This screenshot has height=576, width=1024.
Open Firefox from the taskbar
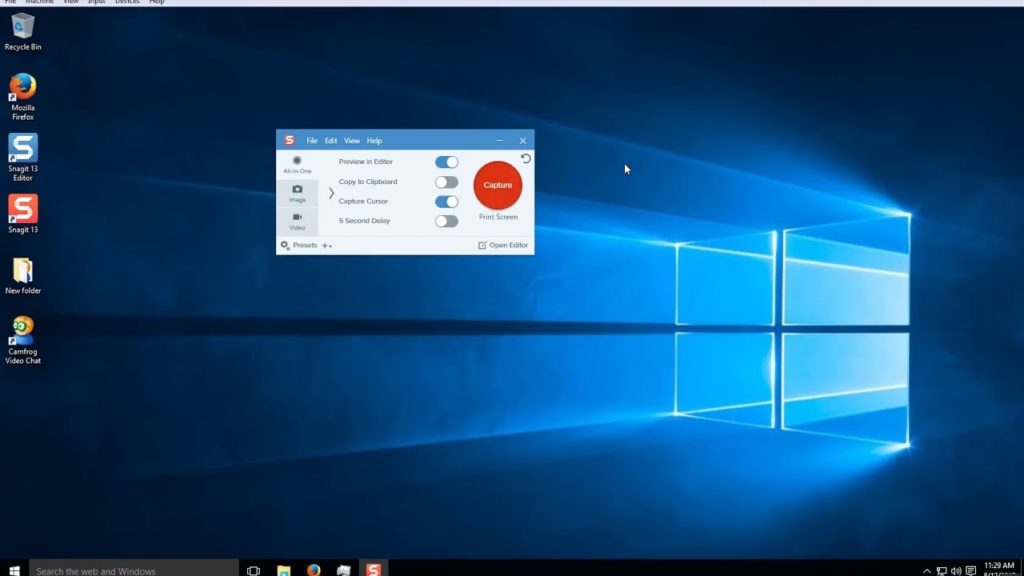pyautogui.click(x=313, y=570)
